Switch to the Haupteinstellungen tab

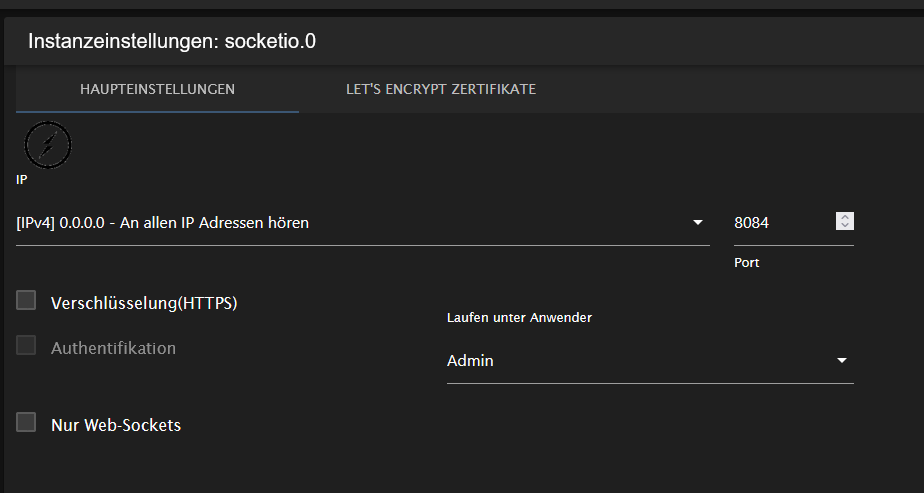pyautogui.click(x=157, y=89)
